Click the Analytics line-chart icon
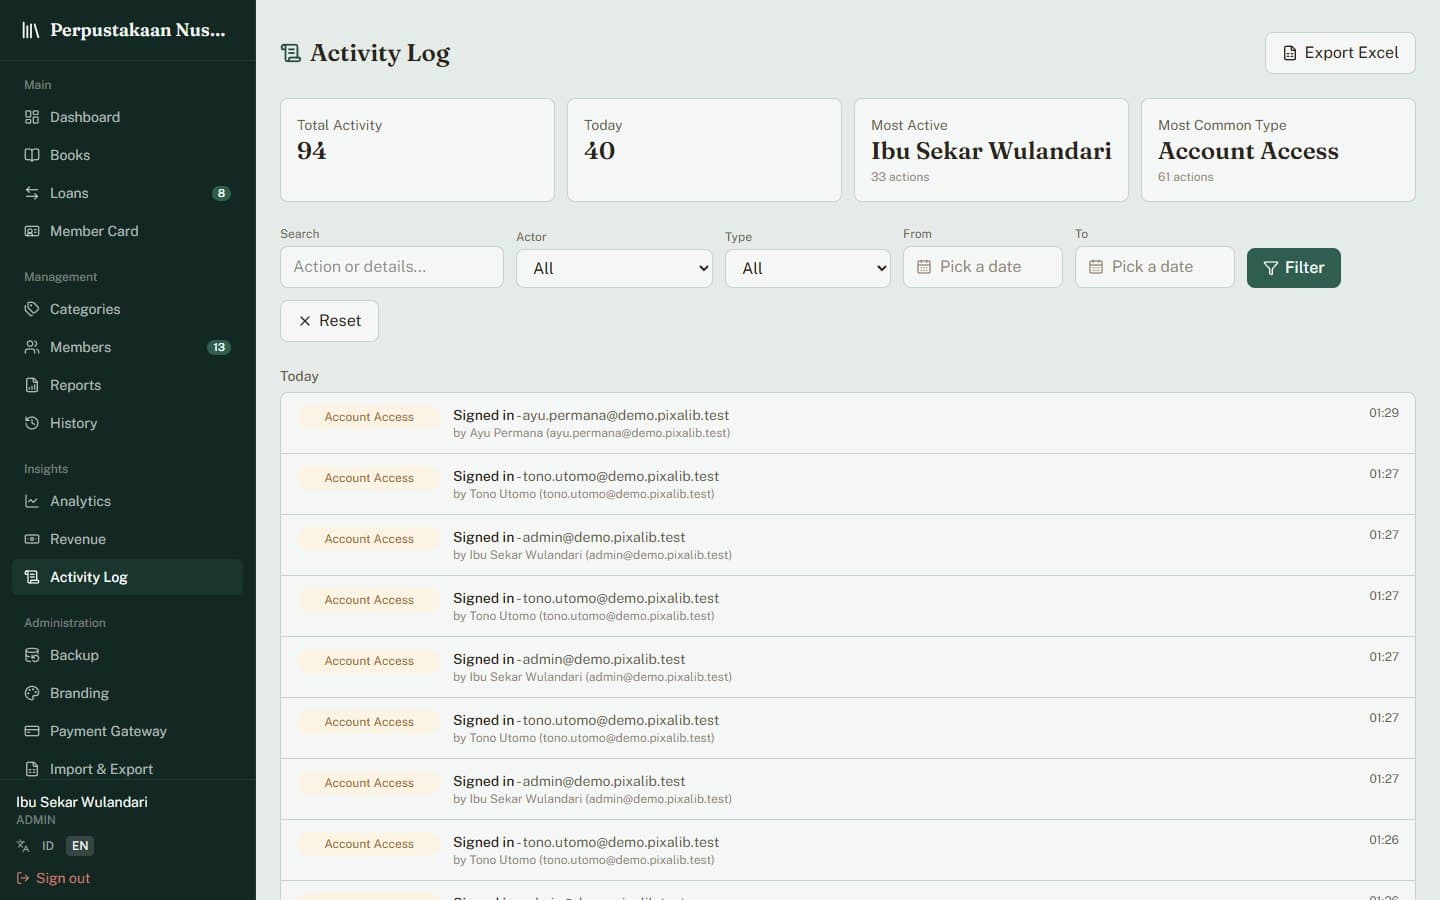 [x=32, y=501]
